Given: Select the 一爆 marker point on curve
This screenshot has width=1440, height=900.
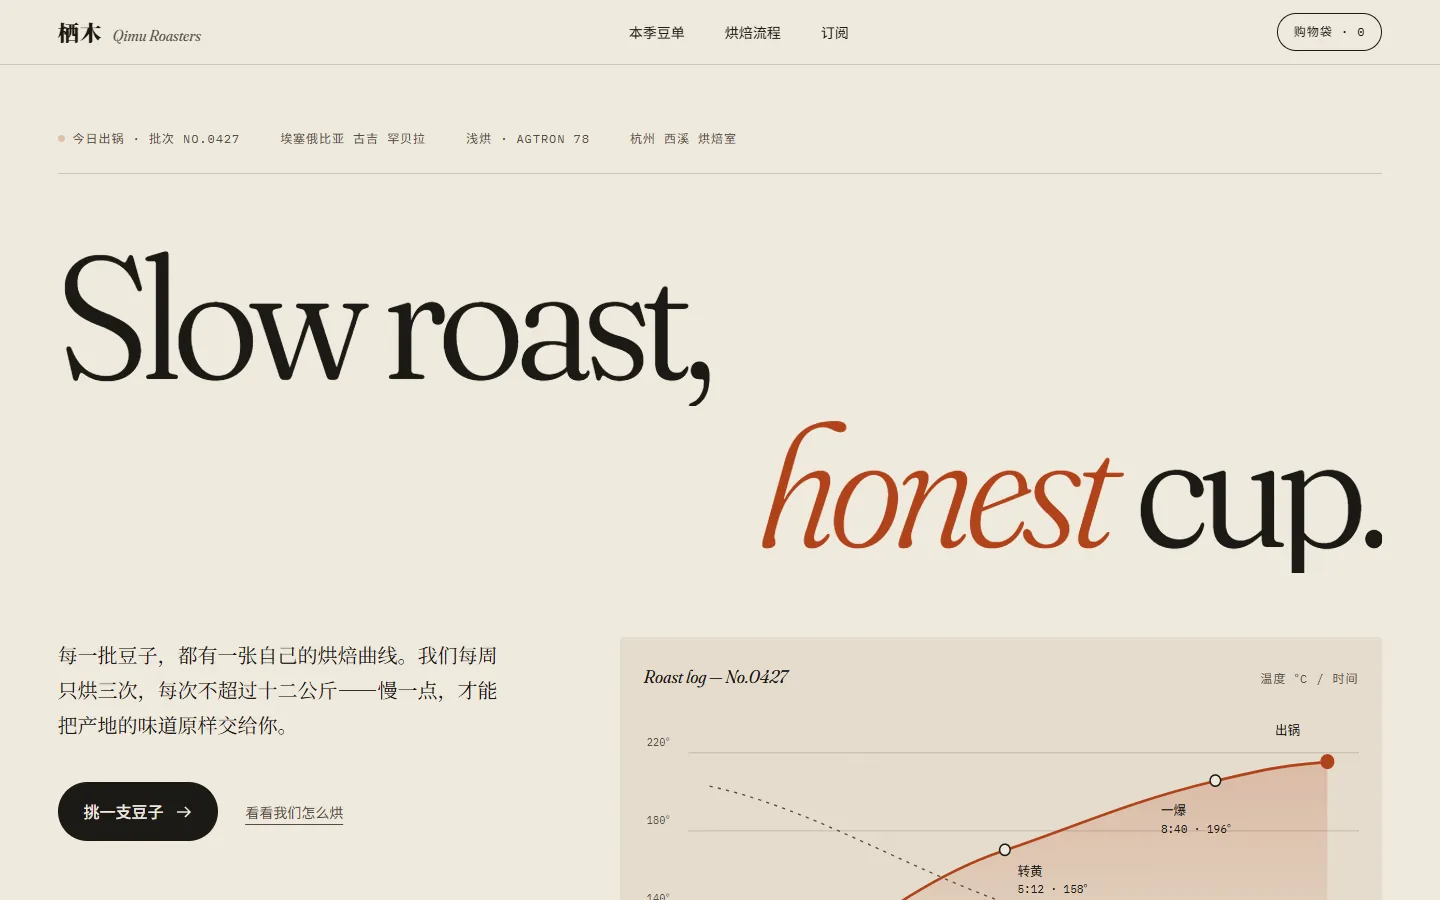Looking at the screenshot, I should [x=1215, y=780].
